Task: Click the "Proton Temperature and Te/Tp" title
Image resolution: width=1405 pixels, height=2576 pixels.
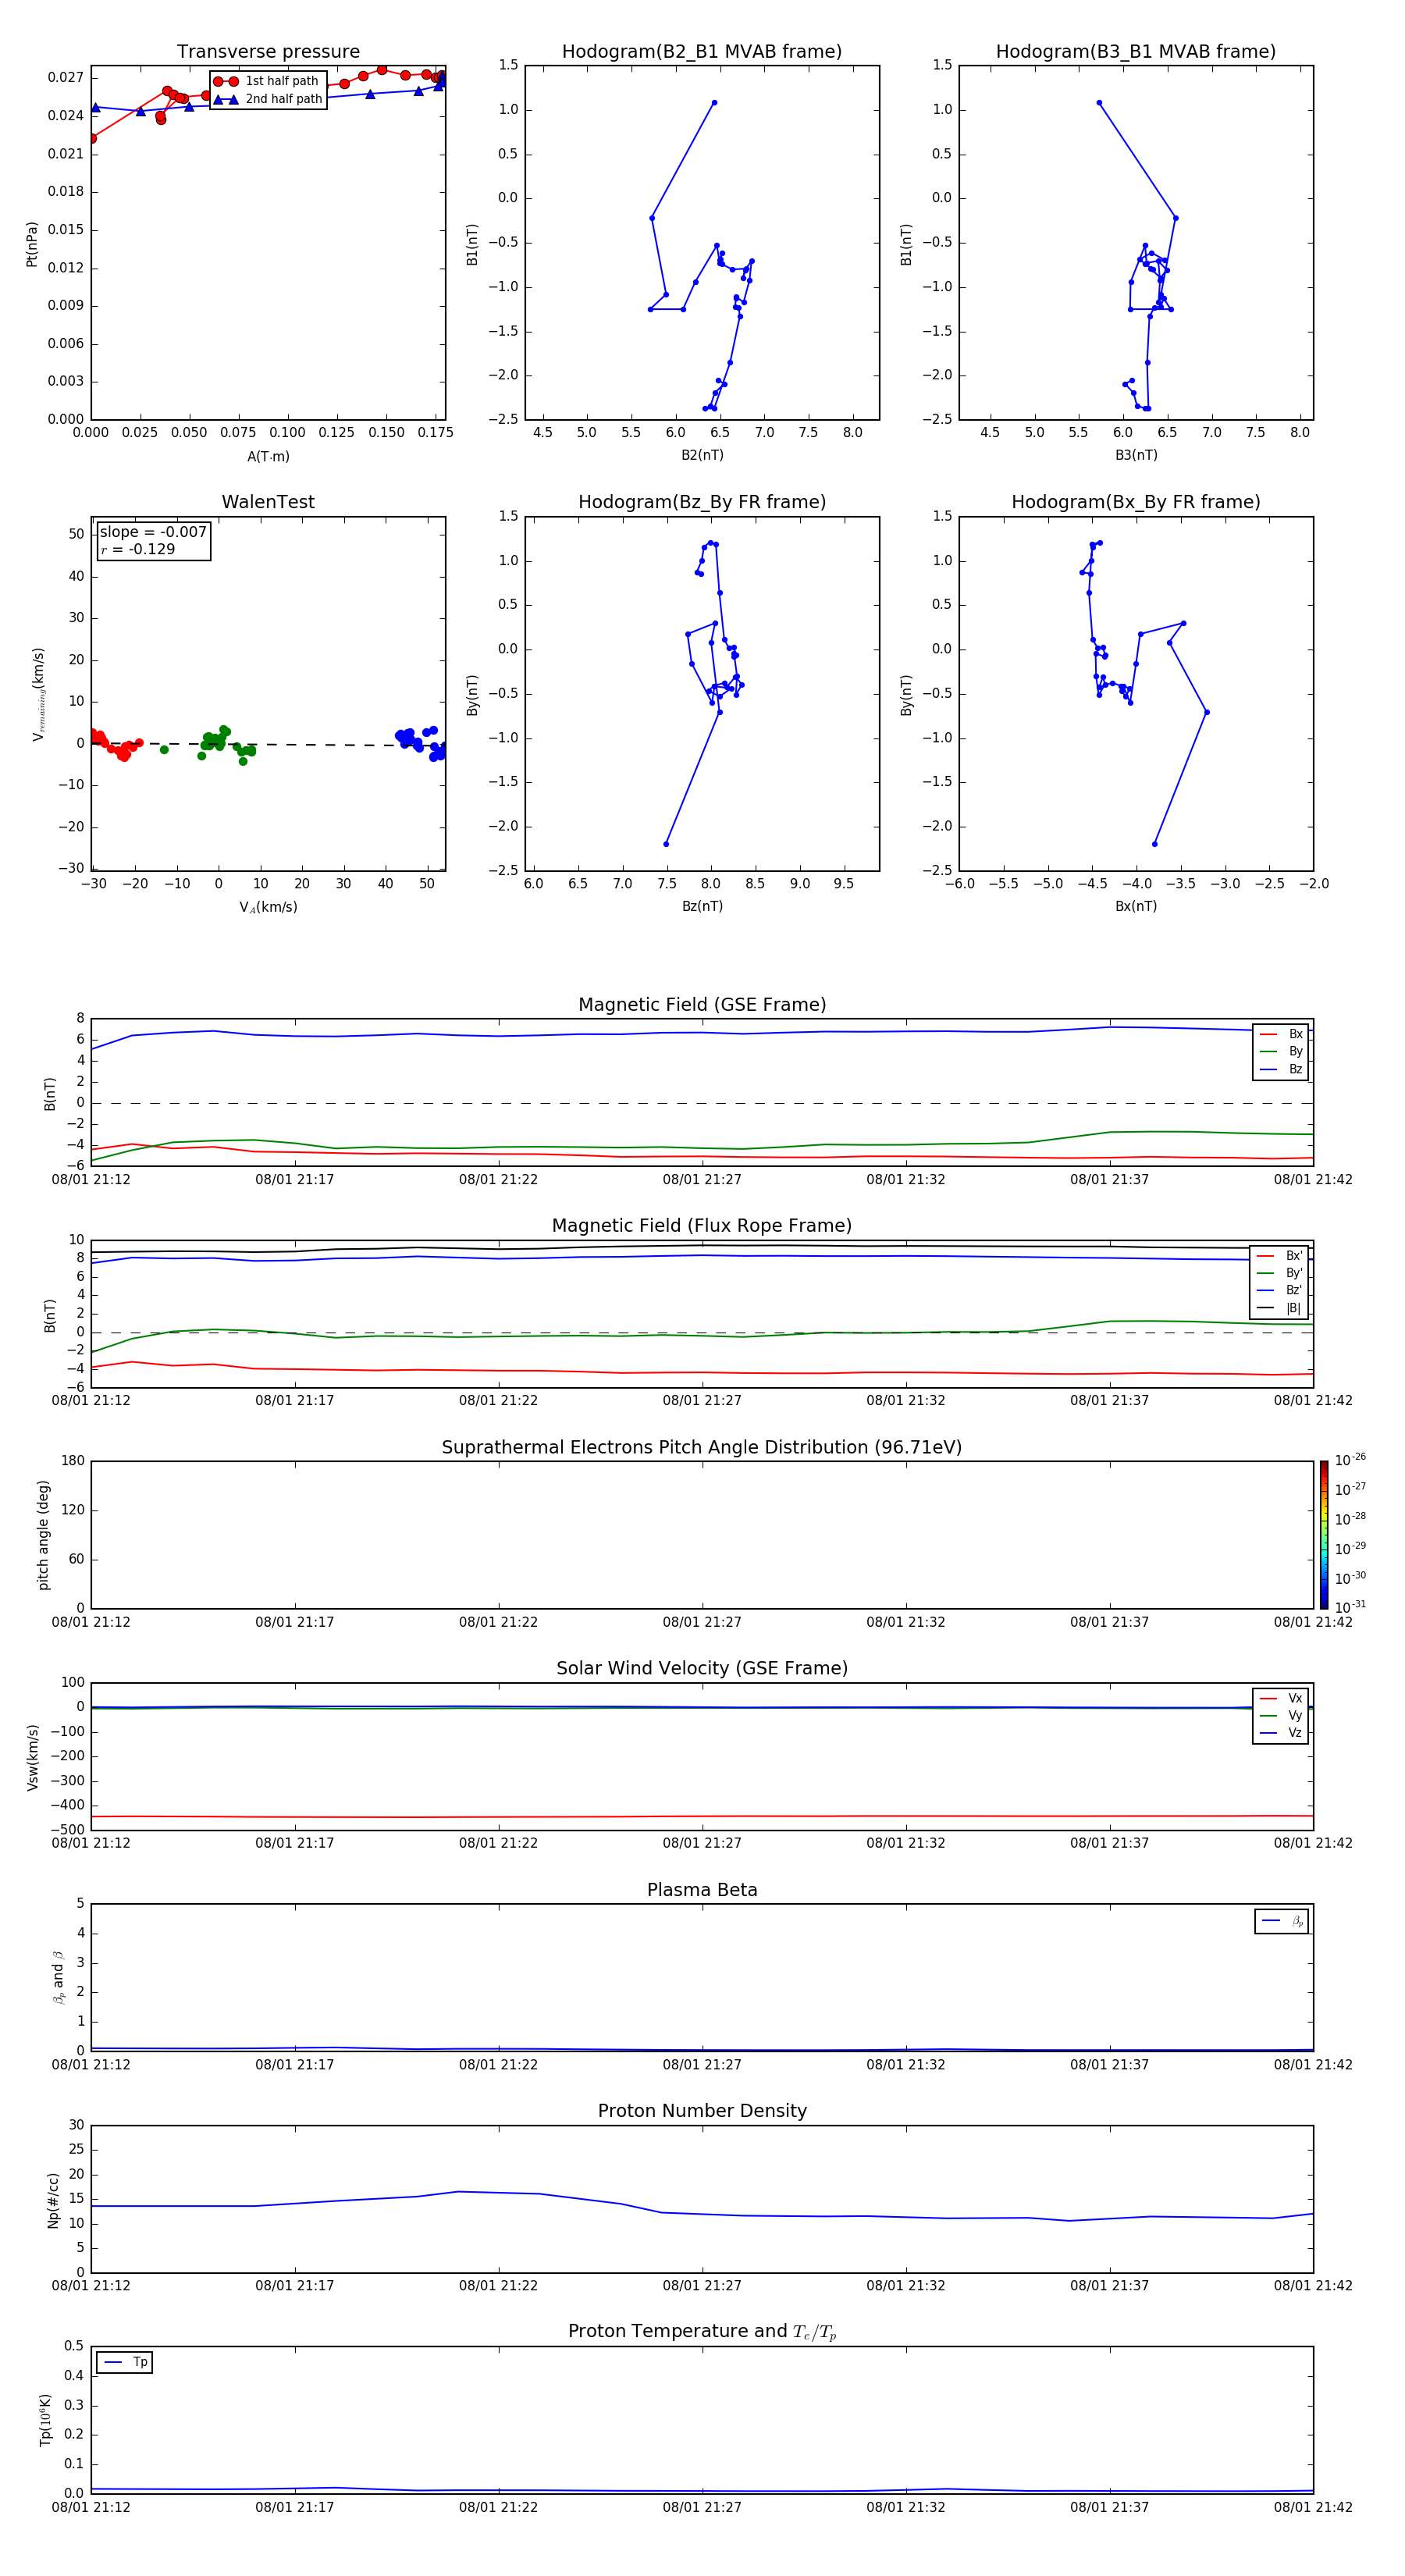Action: 702,2332
